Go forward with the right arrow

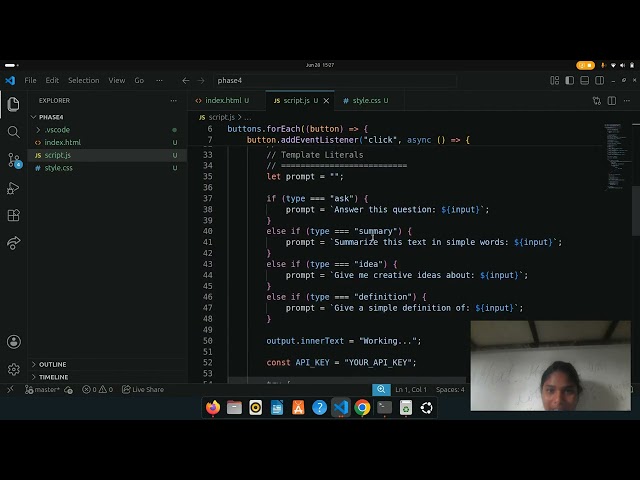(x=201, y=80)
